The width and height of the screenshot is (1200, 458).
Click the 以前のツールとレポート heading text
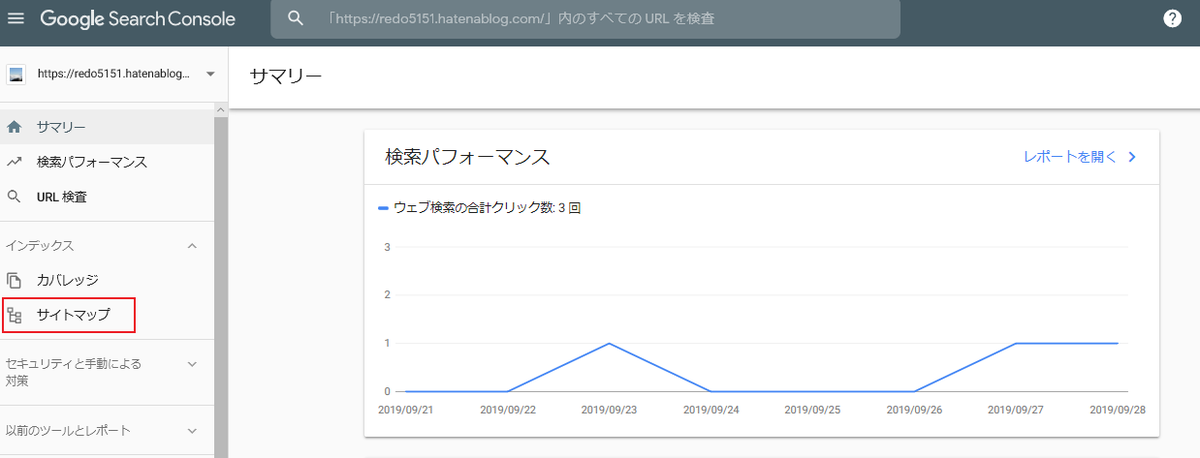pos(68,431)
